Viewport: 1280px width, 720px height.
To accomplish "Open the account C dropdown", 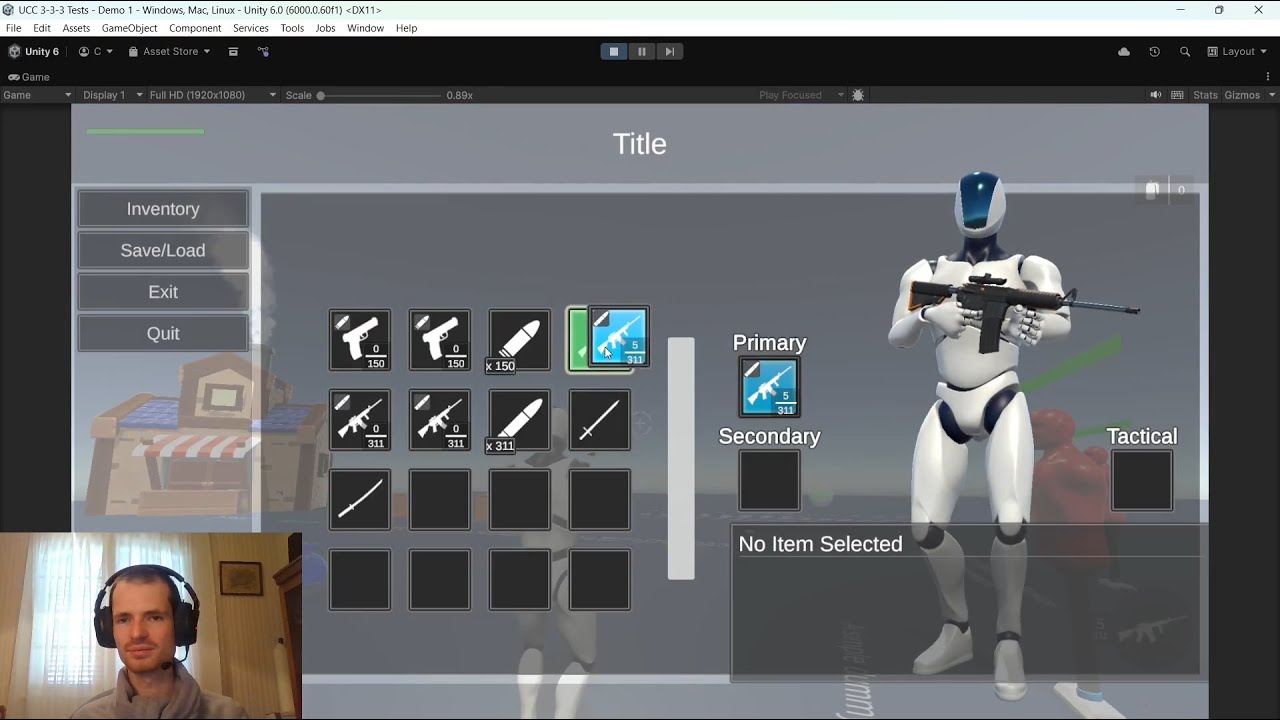I will [96, 51].
